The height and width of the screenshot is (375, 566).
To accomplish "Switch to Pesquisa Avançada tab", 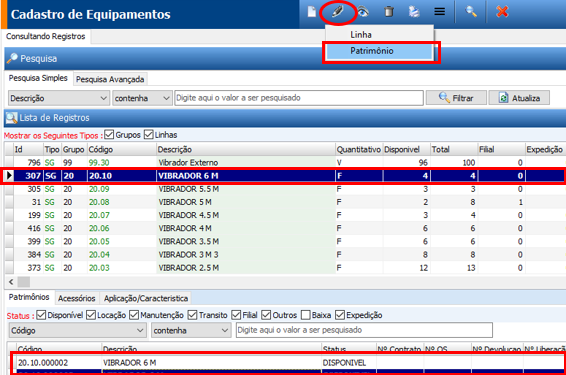I will coord(110,79).
